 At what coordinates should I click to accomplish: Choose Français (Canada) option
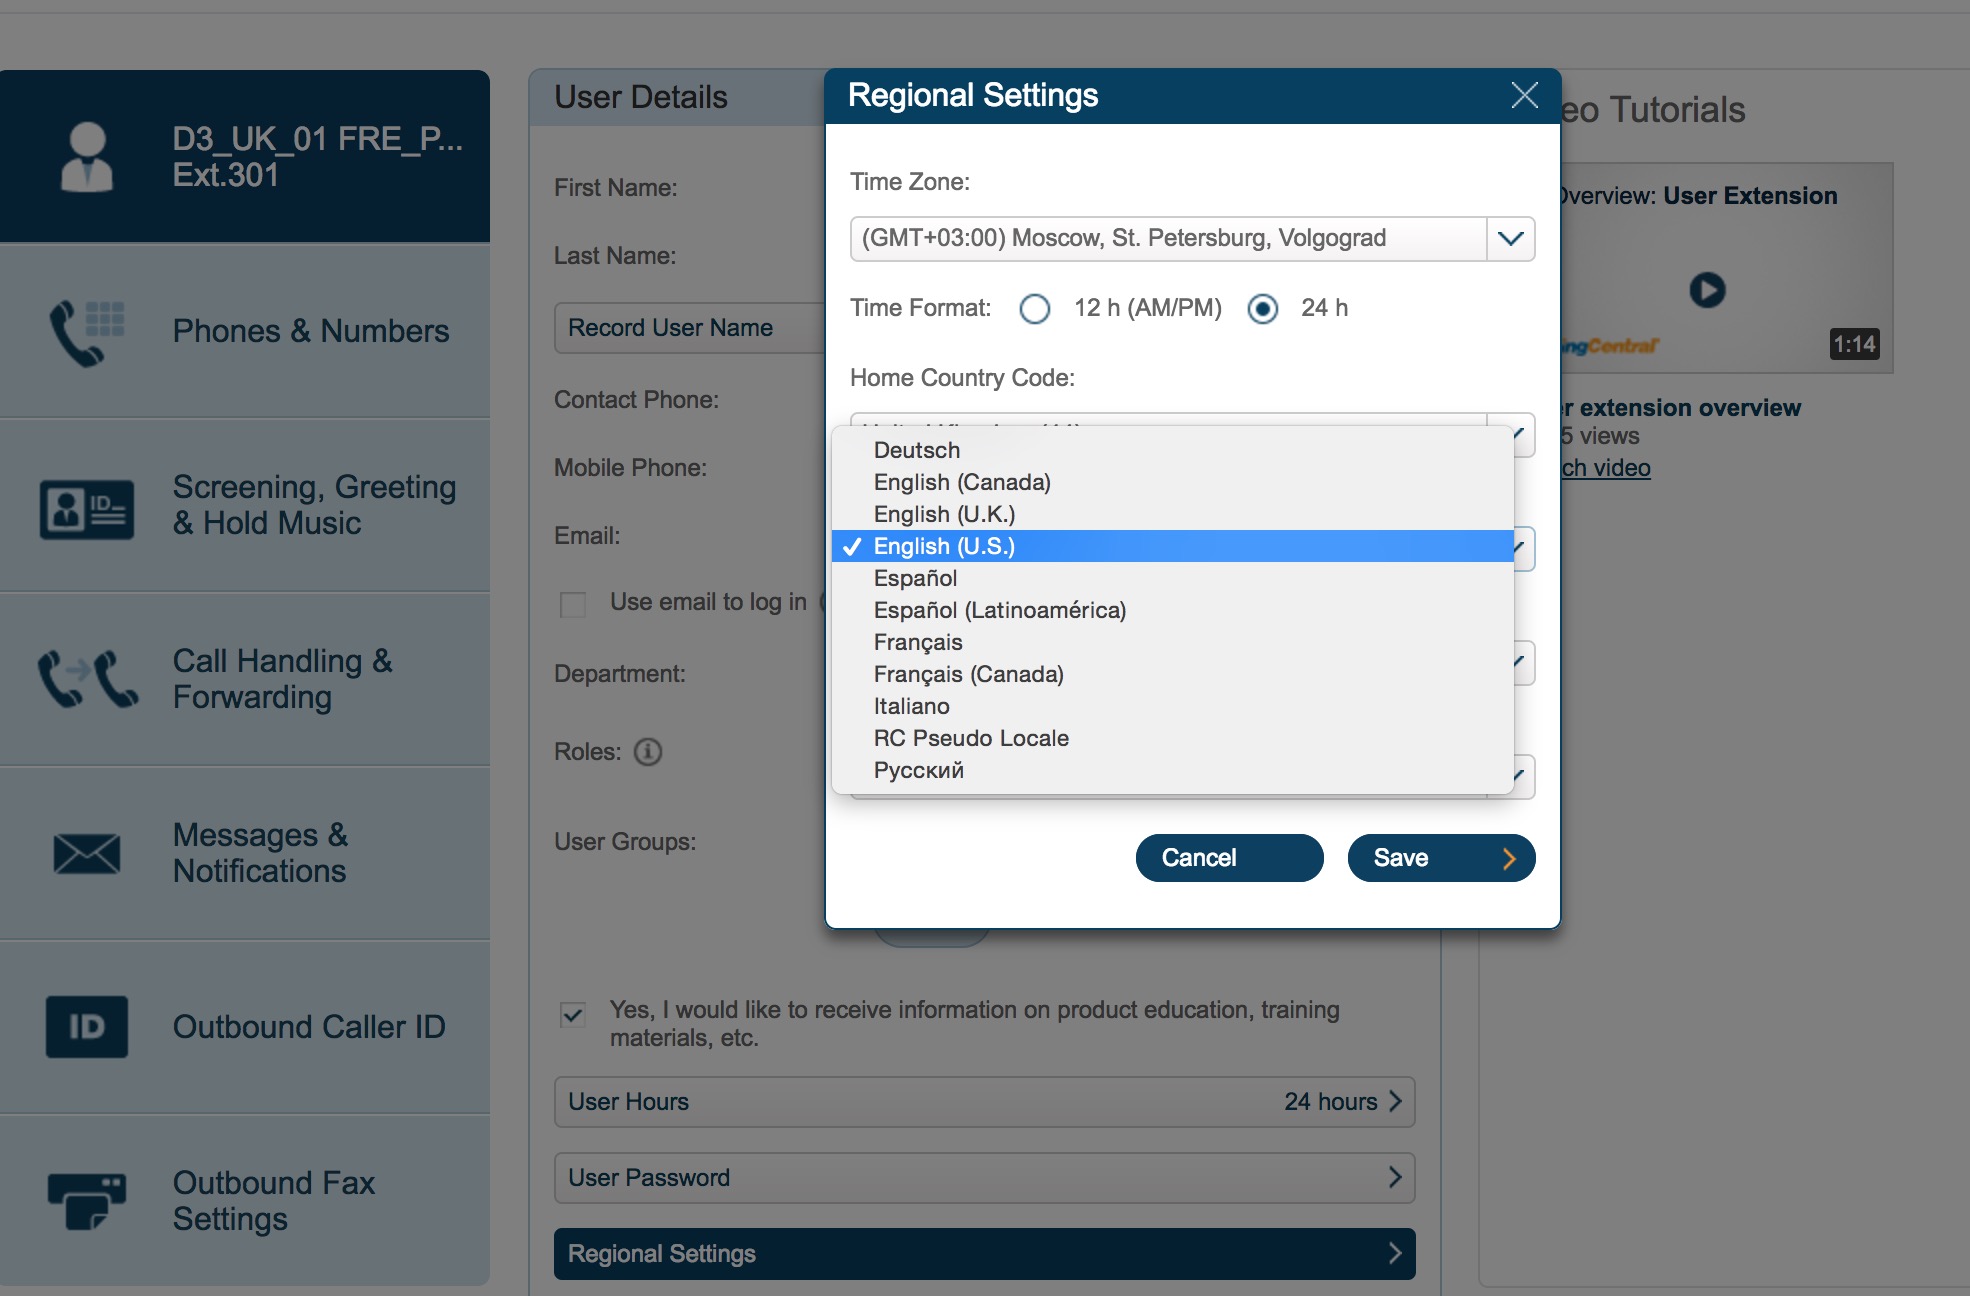[1173, 674]
